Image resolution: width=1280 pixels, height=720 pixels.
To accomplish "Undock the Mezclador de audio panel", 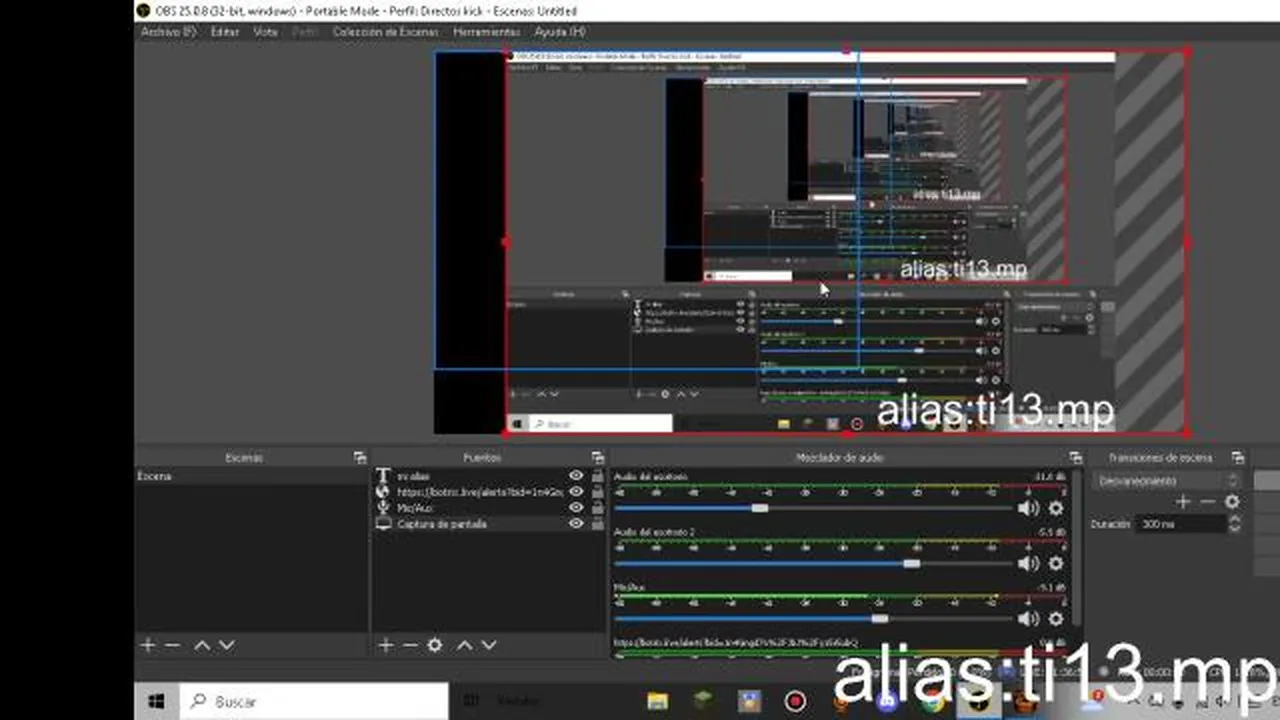I will pos(1076,457).
